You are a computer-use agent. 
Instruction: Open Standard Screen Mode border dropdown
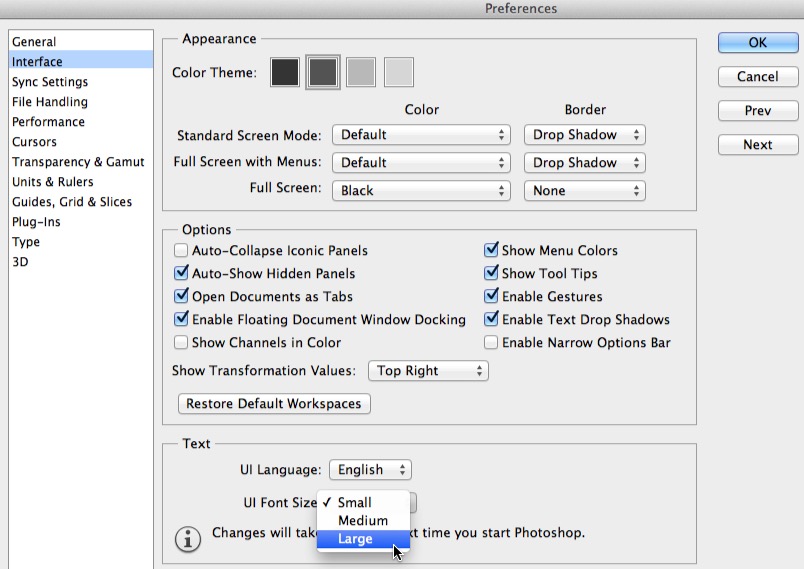point(585,135)
